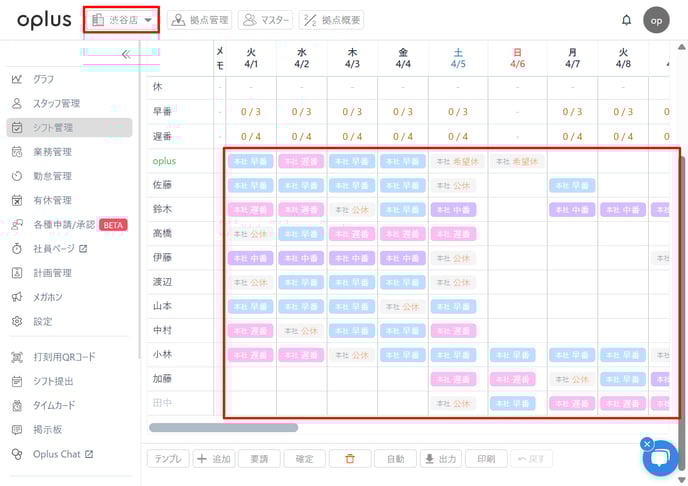This screenshot has width=688, height=486.
Task: Click the notification bell icon
Action: click(626, 20)
